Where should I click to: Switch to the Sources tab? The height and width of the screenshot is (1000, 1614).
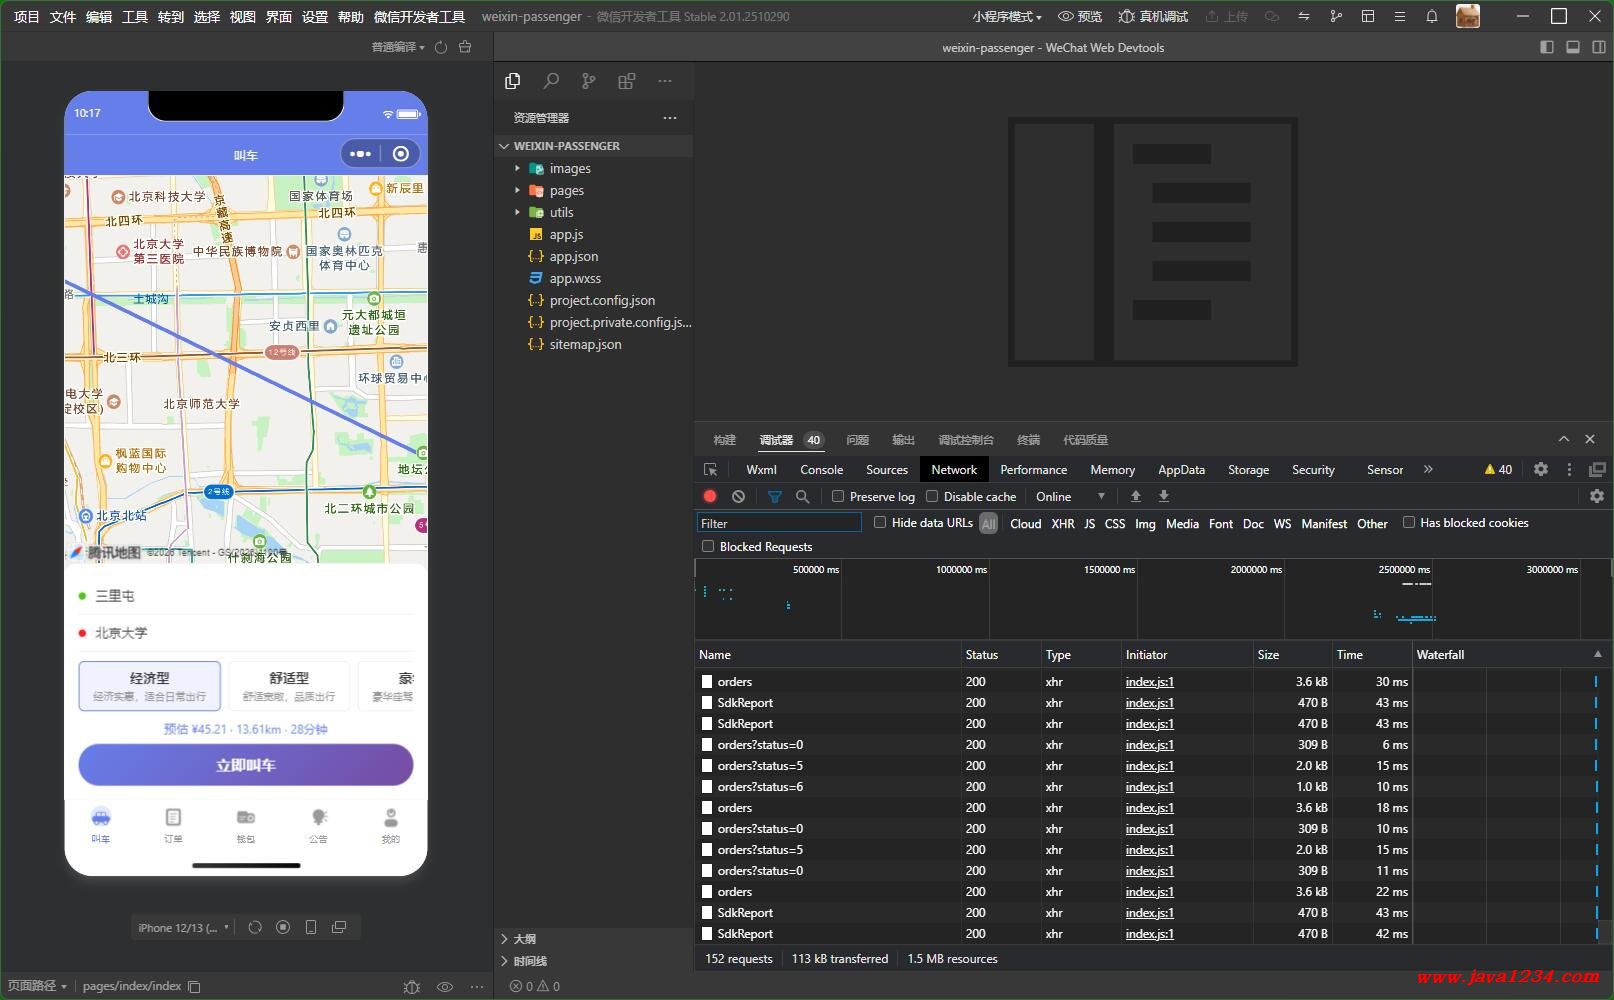point(886,469)
